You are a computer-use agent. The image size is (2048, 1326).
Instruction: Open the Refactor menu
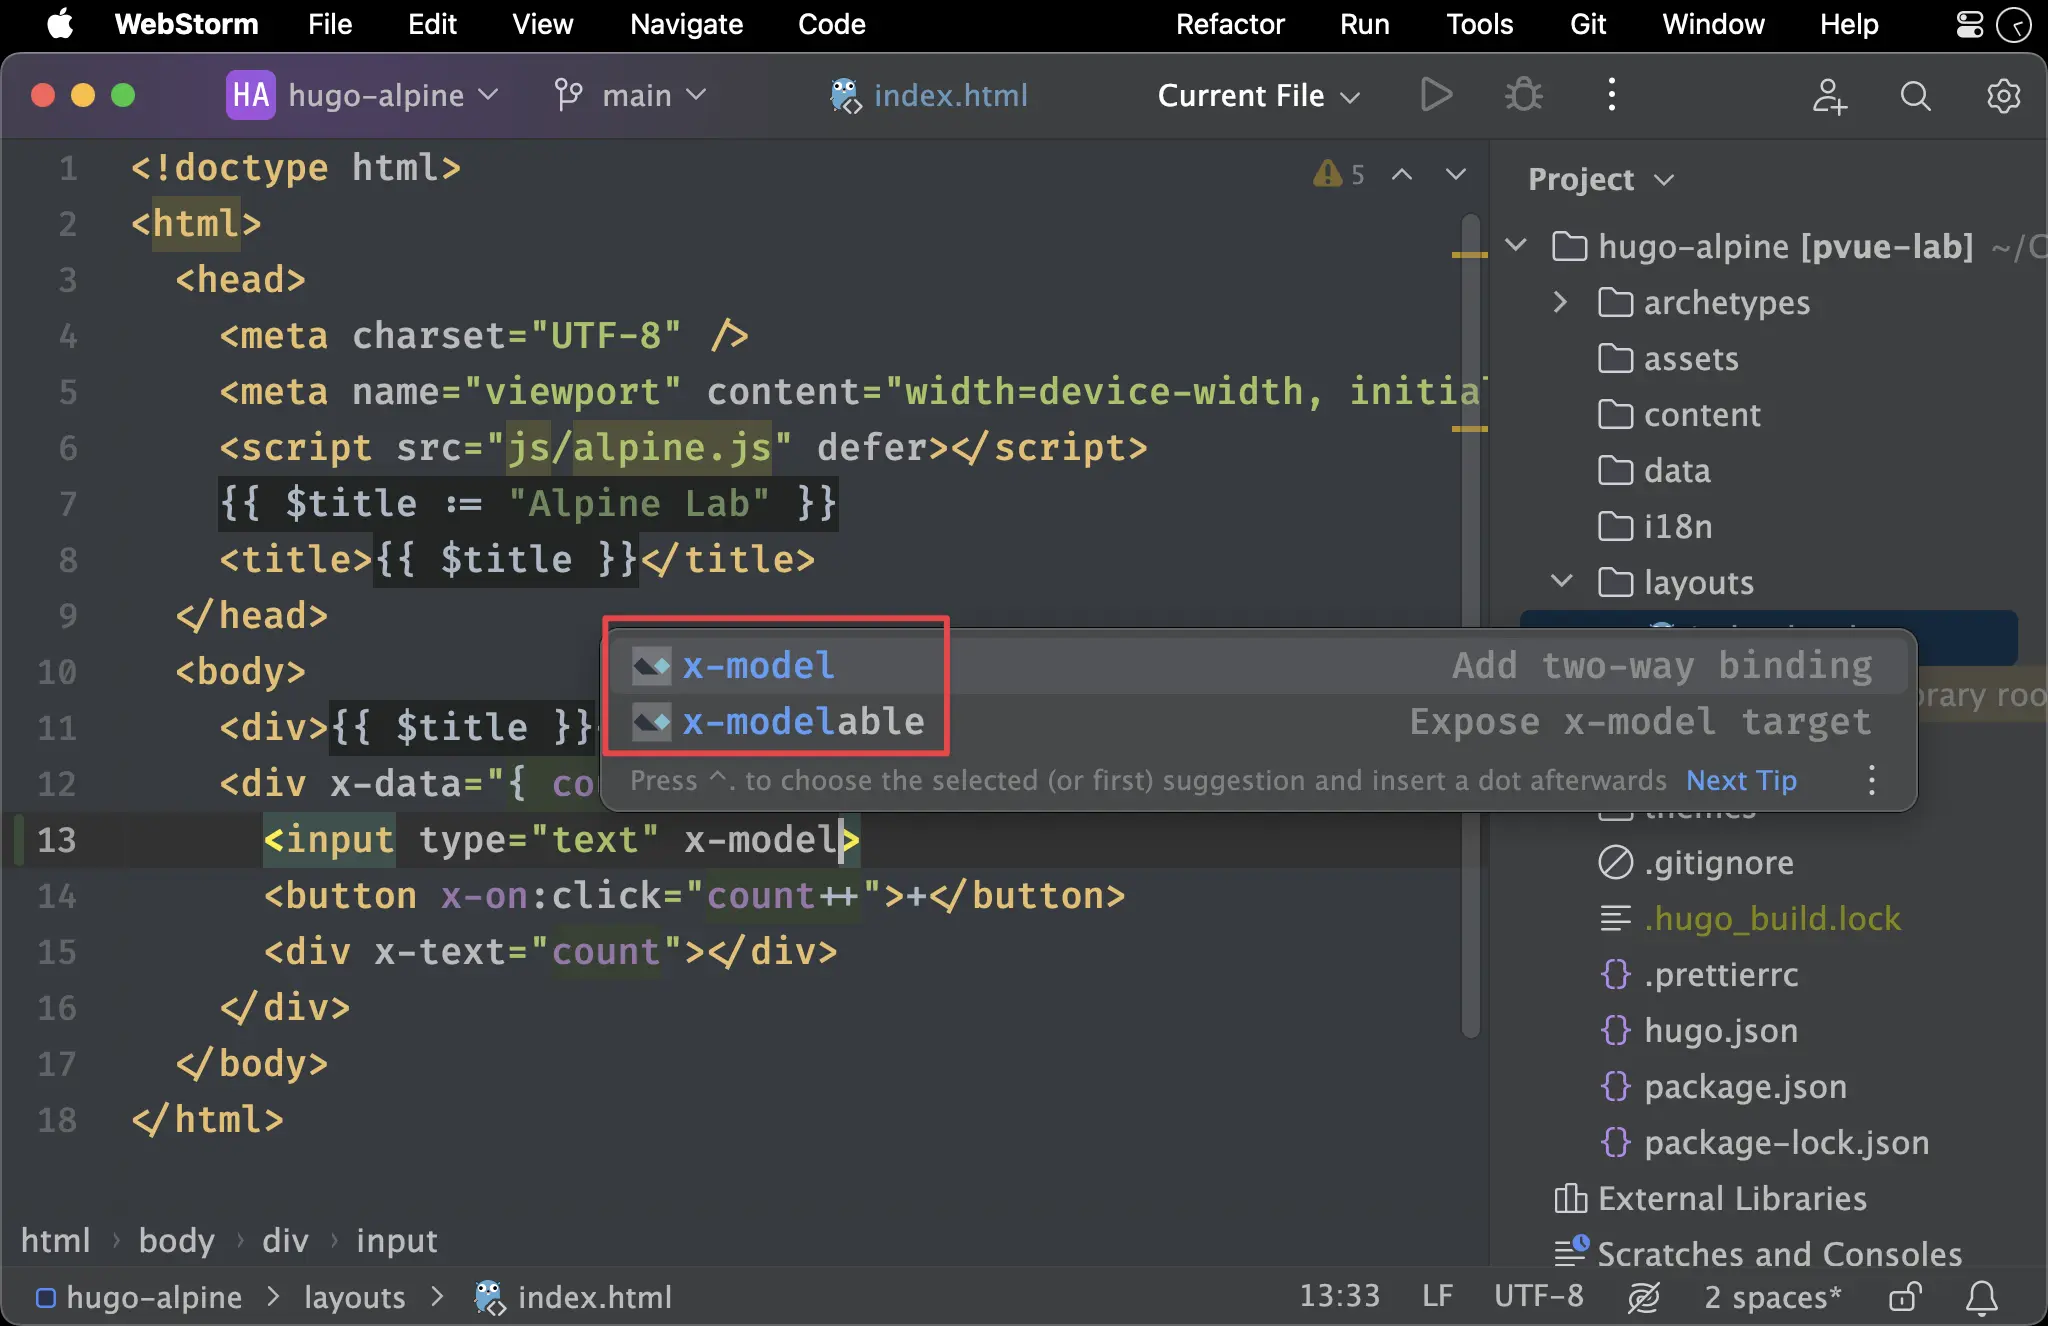[x=1229, y=24]
